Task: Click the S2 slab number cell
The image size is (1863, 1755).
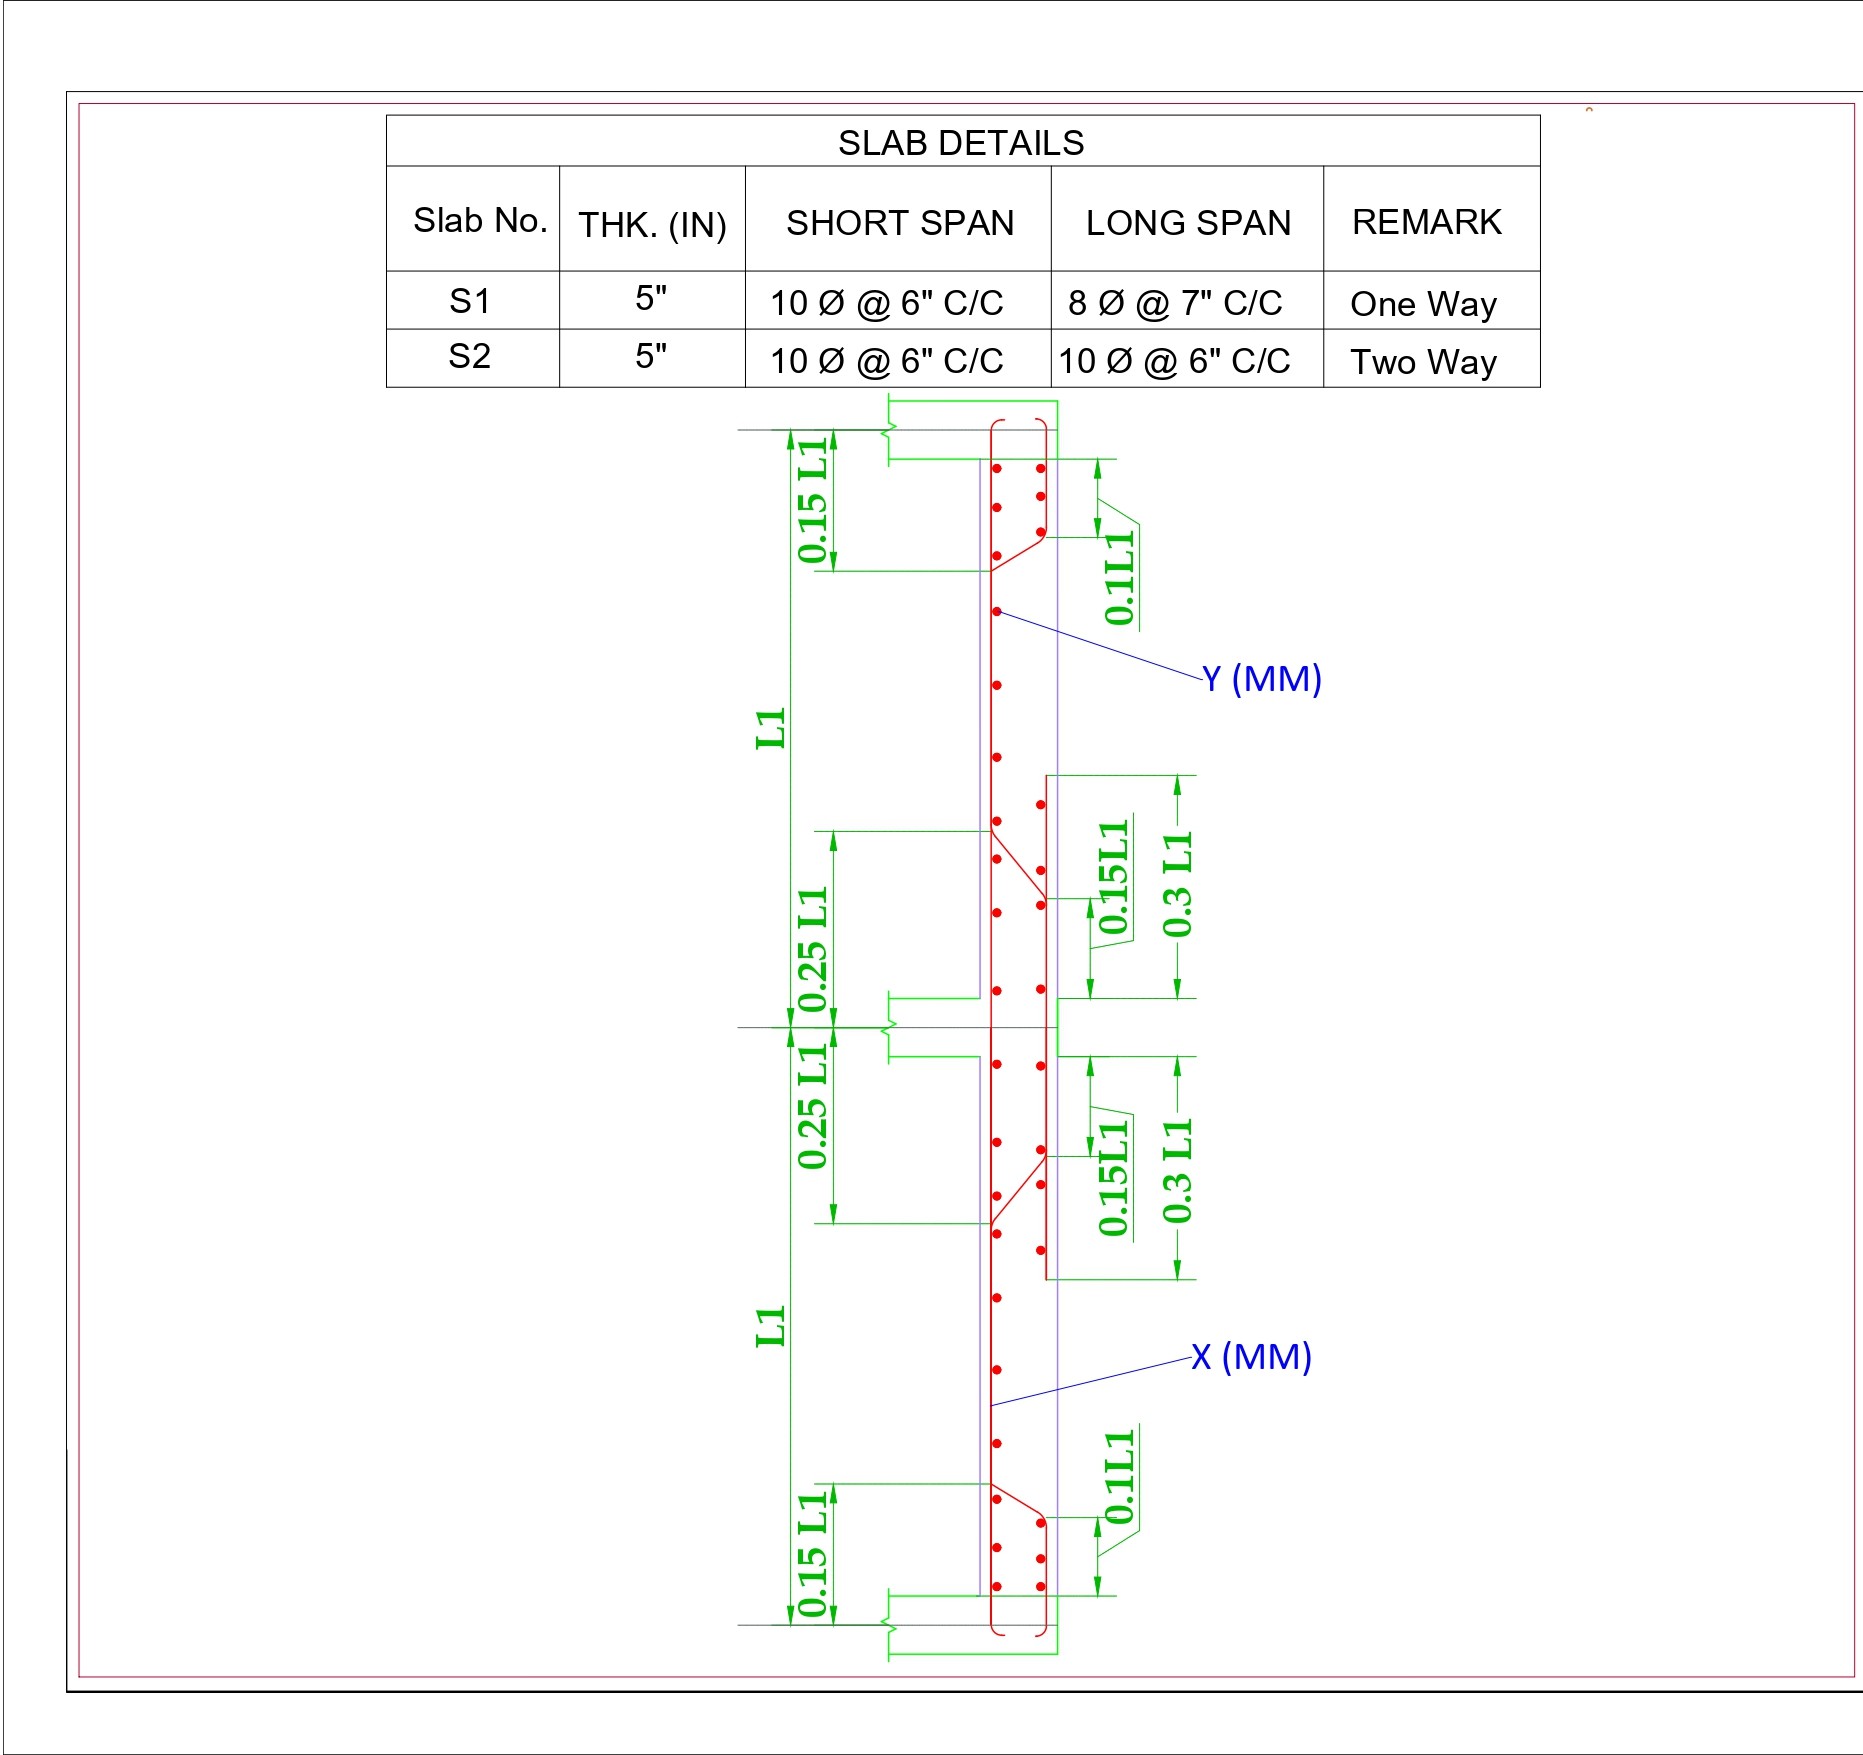Action: [470, 356]
